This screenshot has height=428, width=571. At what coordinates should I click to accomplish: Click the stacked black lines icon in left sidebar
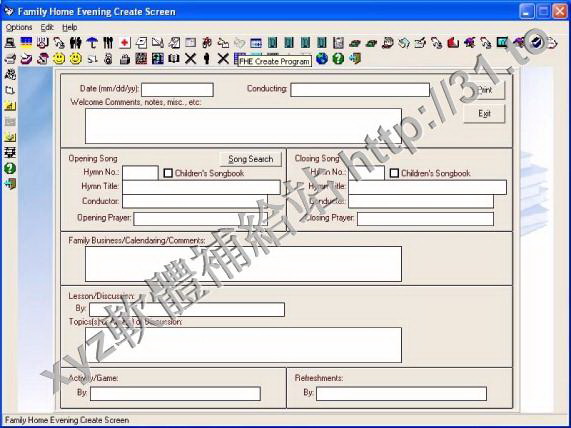click(10, 152)
